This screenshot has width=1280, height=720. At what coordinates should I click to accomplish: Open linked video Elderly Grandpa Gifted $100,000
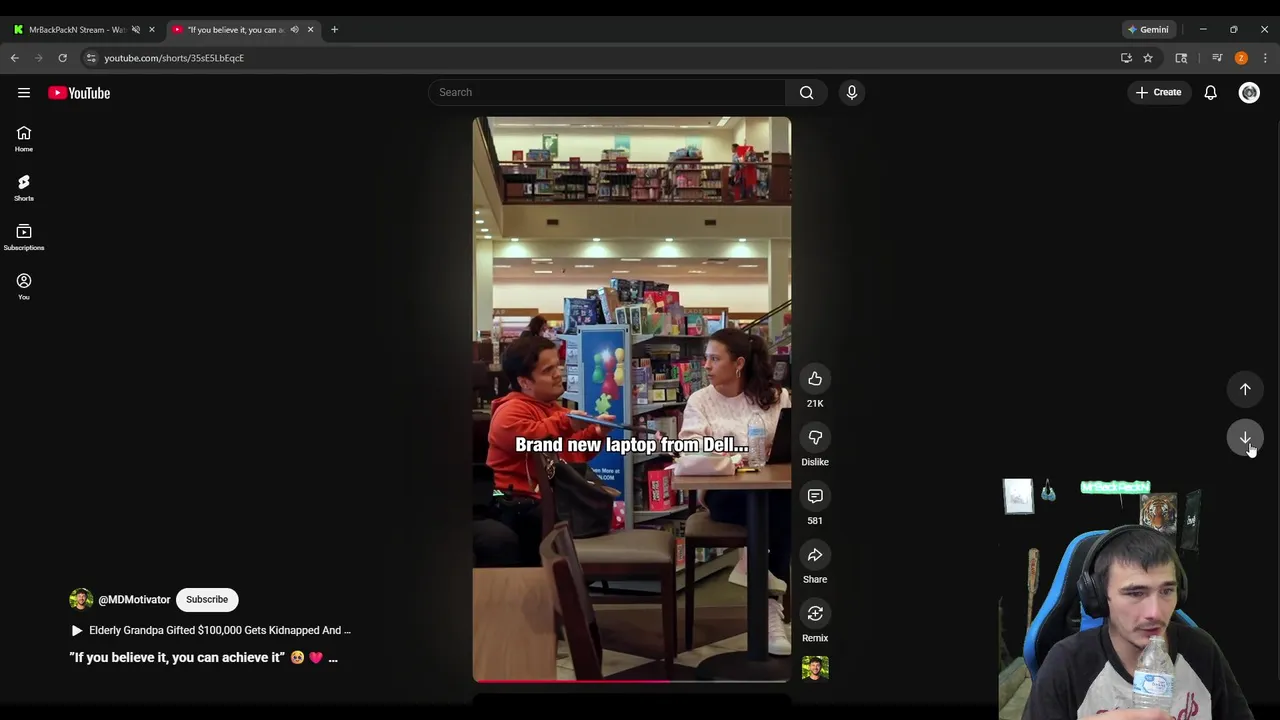tap(211, 630)
